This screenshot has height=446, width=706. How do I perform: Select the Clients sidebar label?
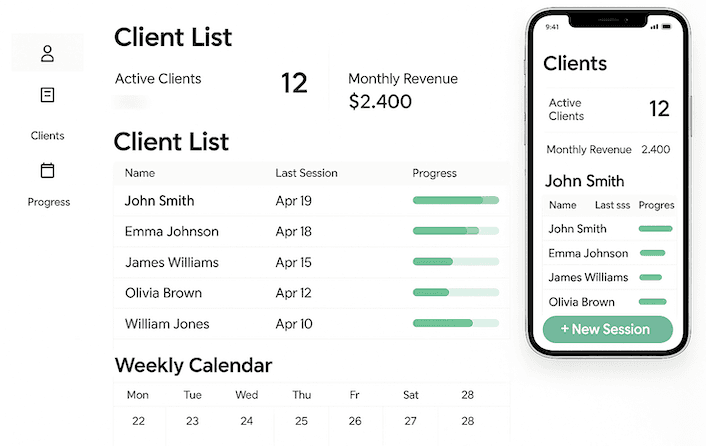coord(47,136)
